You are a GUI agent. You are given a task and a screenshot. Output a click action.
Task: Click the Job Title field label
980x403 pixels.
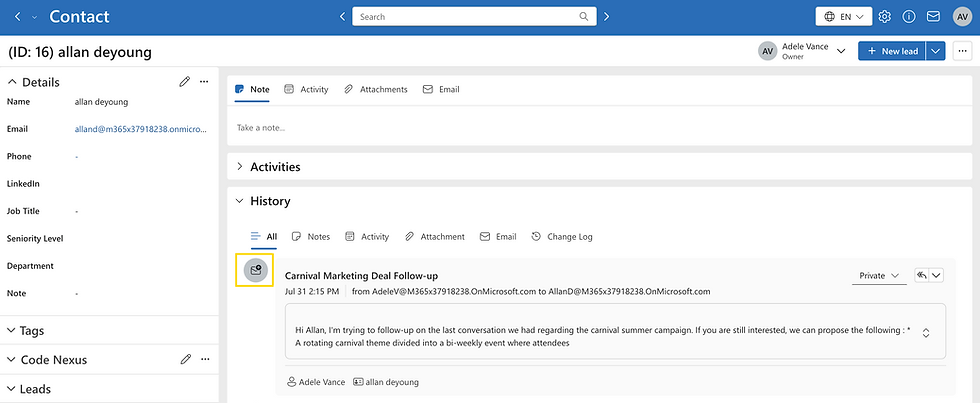[x=23, y=211]
